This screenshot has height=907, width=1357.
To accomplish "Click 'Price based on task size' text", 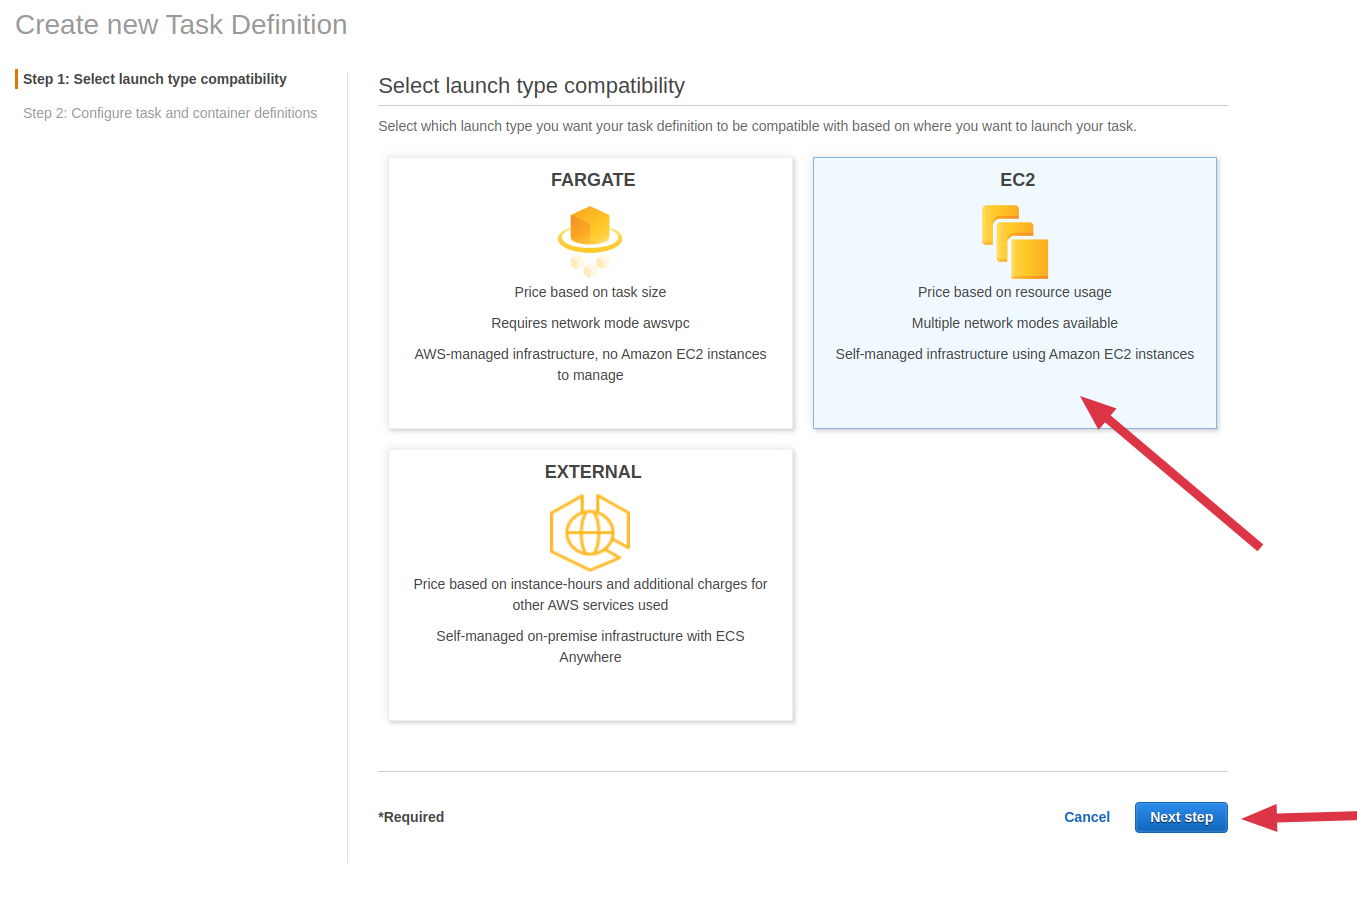I will click(x=590, y=292).
